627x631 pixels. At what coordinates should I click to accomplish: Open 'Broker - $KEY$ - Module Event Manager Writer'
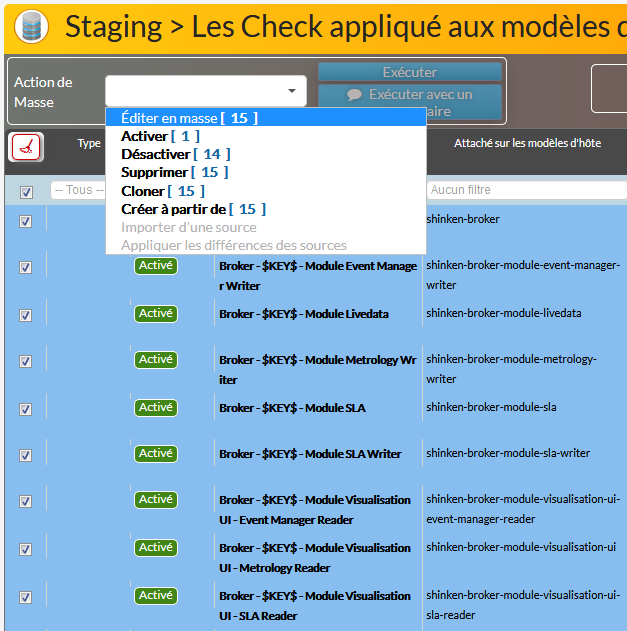[x=318, y=276]
